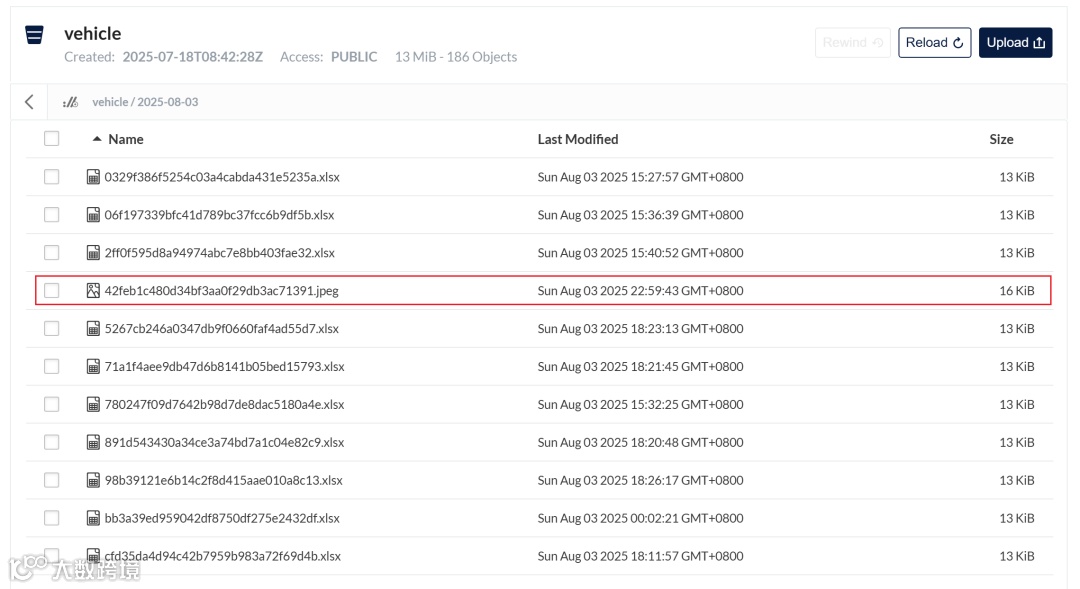
Task: Click the file icon for 5267cb246a0347db9f0660faf4ad55d7.xlsx
Action: coord(93,329)
